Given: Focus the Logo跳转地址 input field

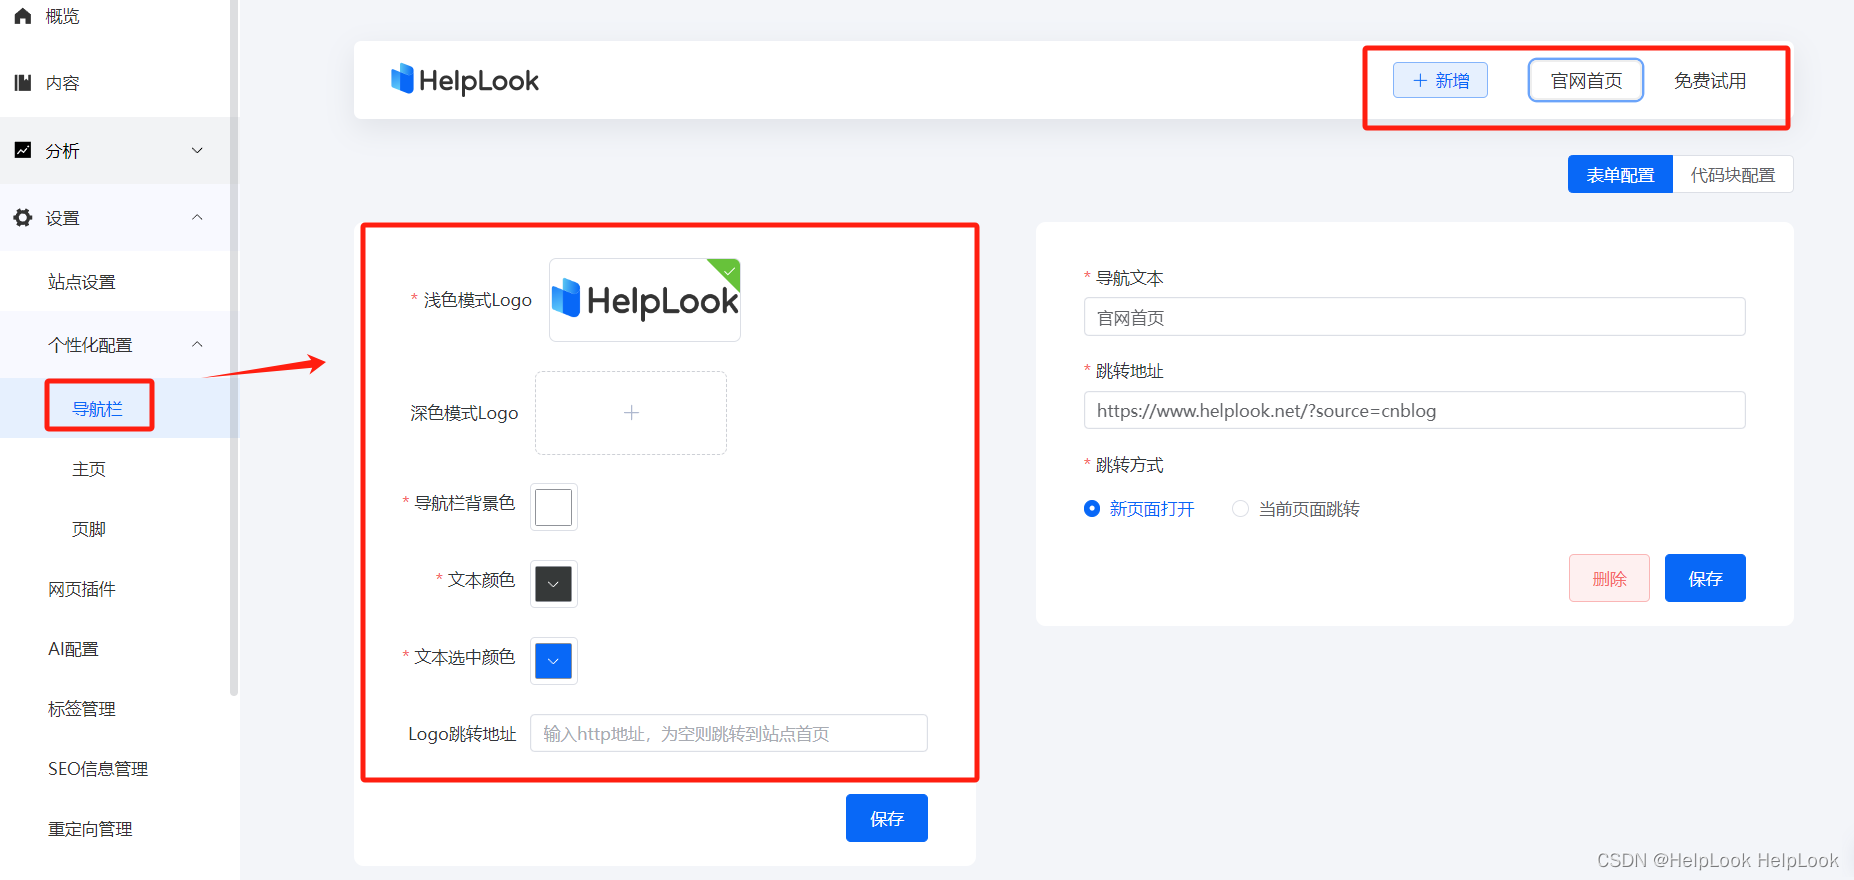Looking at the screenshot, I should [x=729, y=733].
